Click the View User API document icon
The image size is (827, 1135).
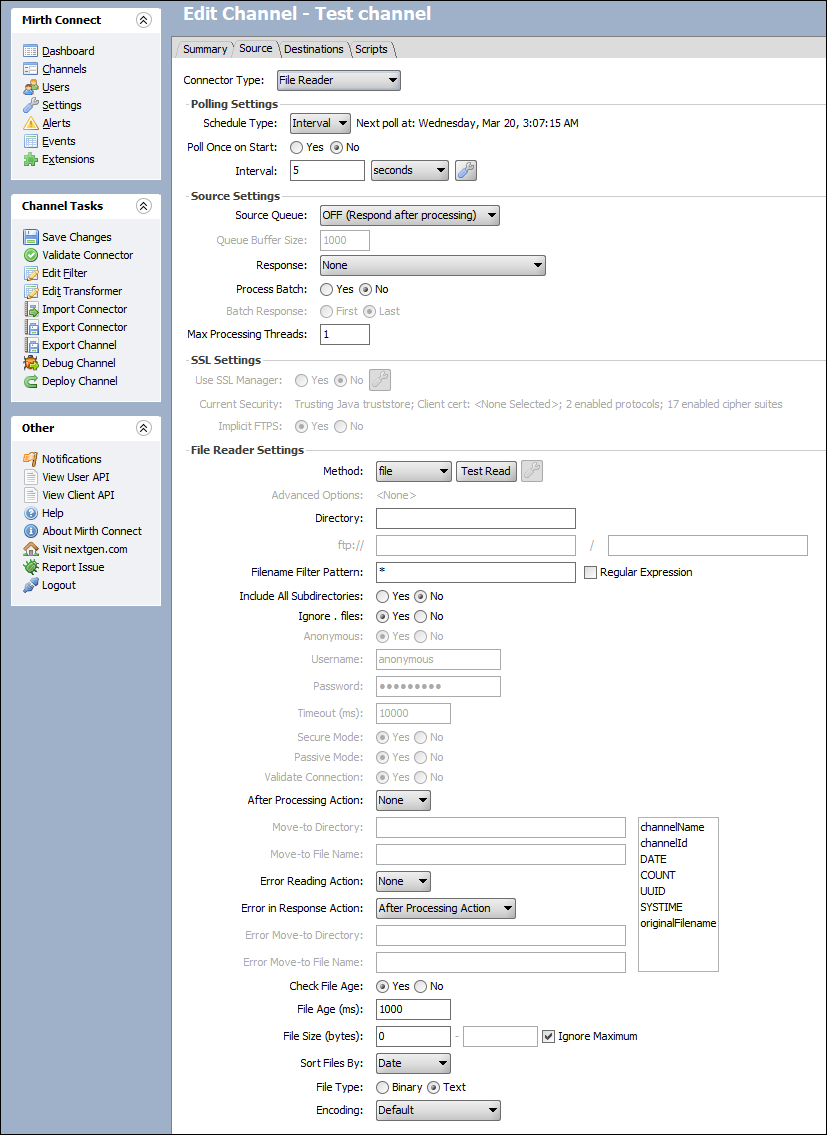tap(30, 477)
